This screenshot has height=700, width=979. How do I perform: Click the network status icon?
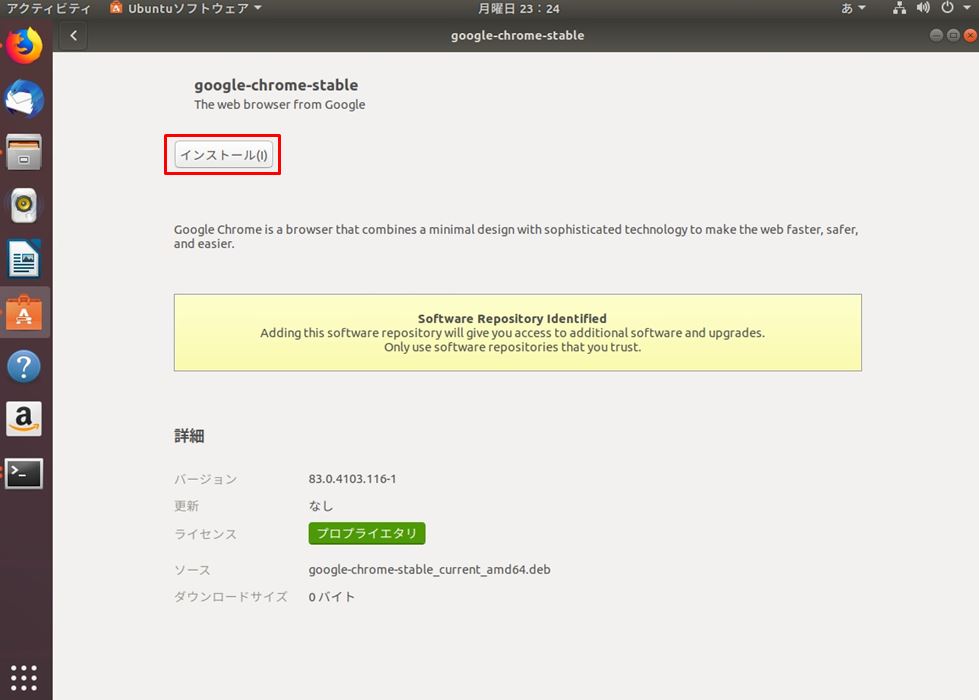click(899, 8)
